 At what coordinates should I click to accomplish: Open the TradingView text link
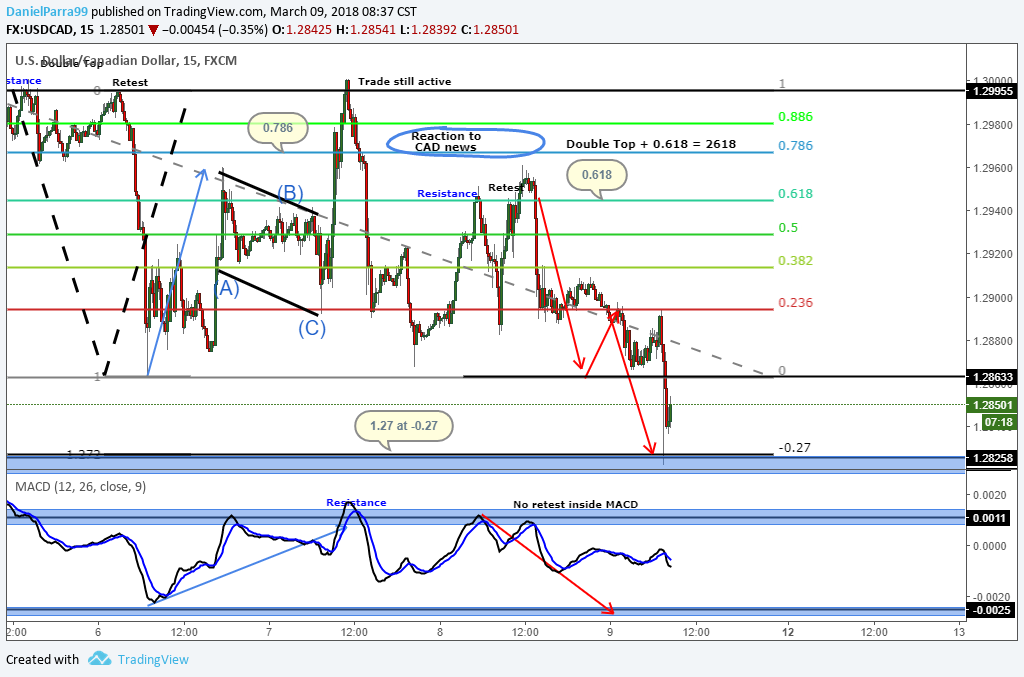point(153,659)
